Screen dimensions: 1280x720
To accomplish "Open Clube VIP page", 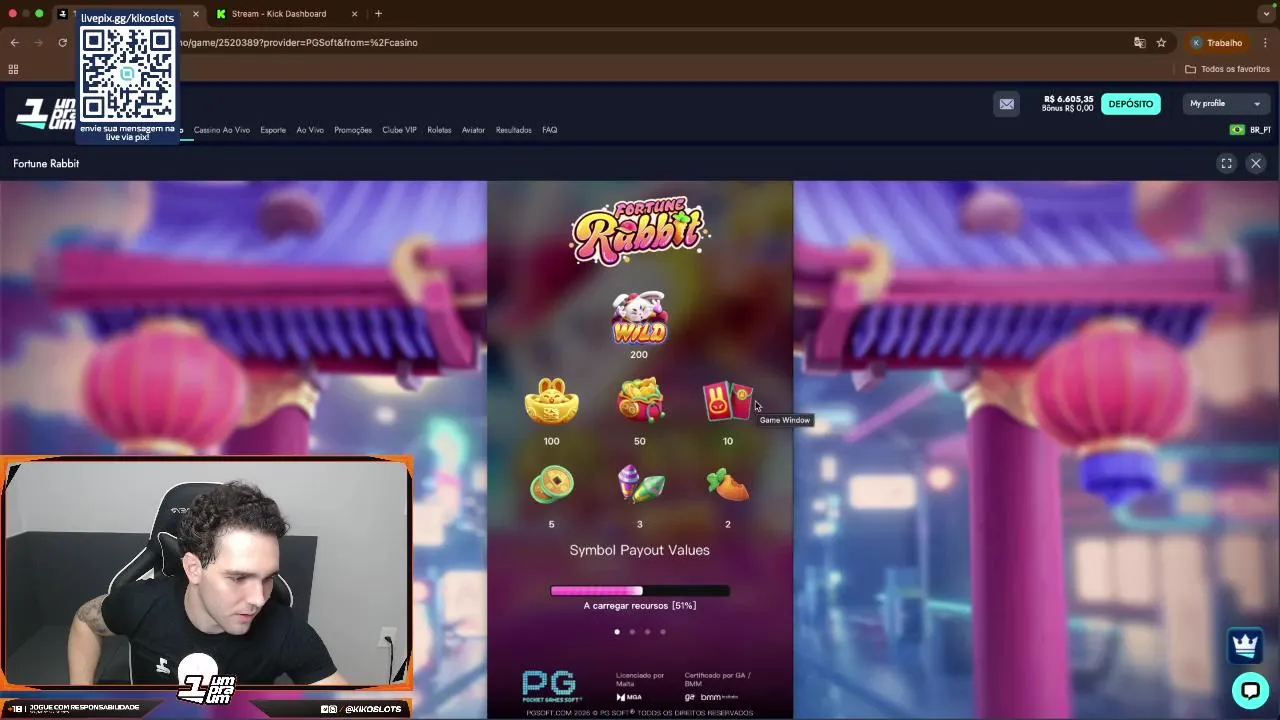I will tap(399, 130).
